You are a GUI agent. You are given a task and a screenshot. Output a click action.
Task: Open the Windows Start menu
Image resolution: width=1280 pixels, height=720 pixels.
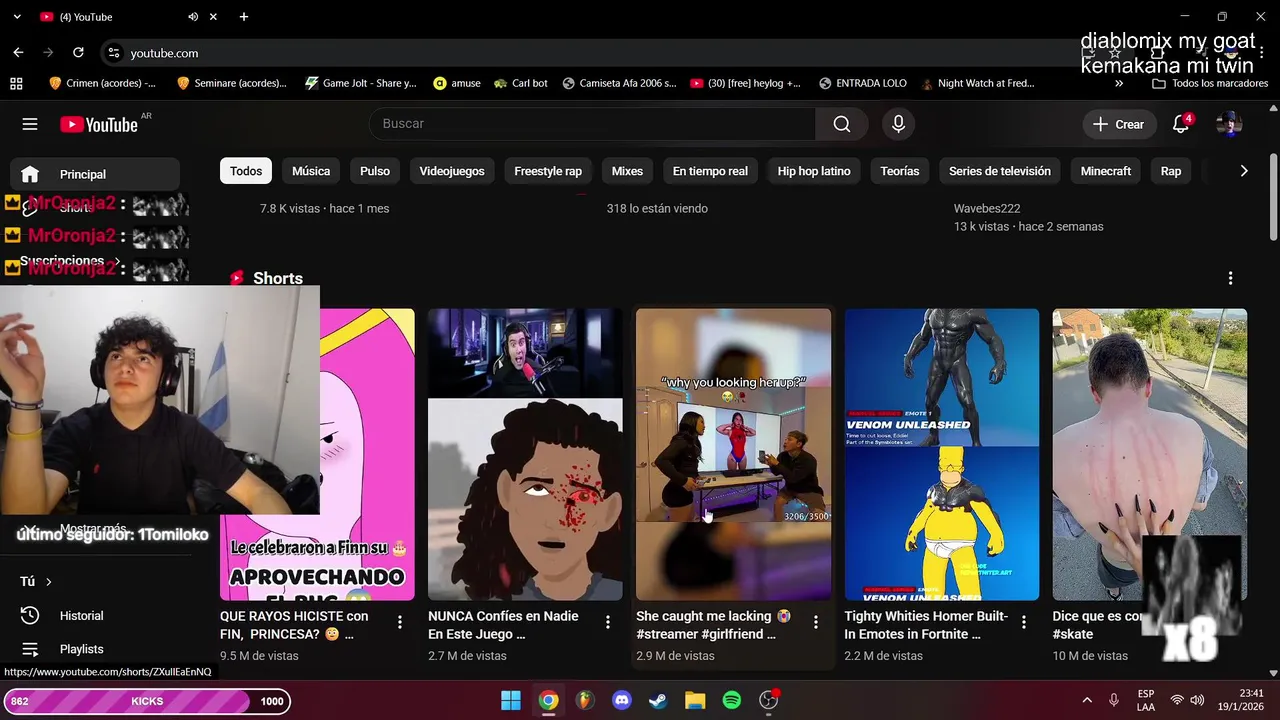coord(511,701)
